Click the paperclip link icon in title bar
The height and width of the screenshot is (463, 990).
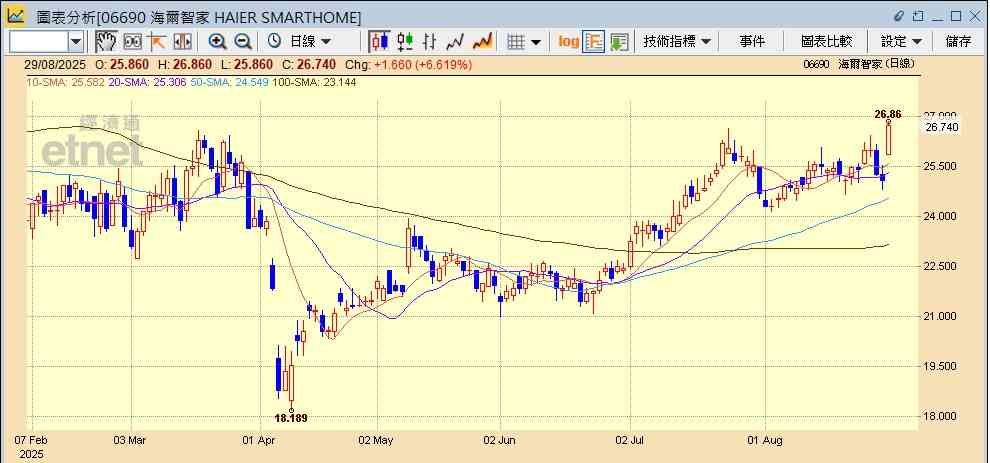coord(900,16)
